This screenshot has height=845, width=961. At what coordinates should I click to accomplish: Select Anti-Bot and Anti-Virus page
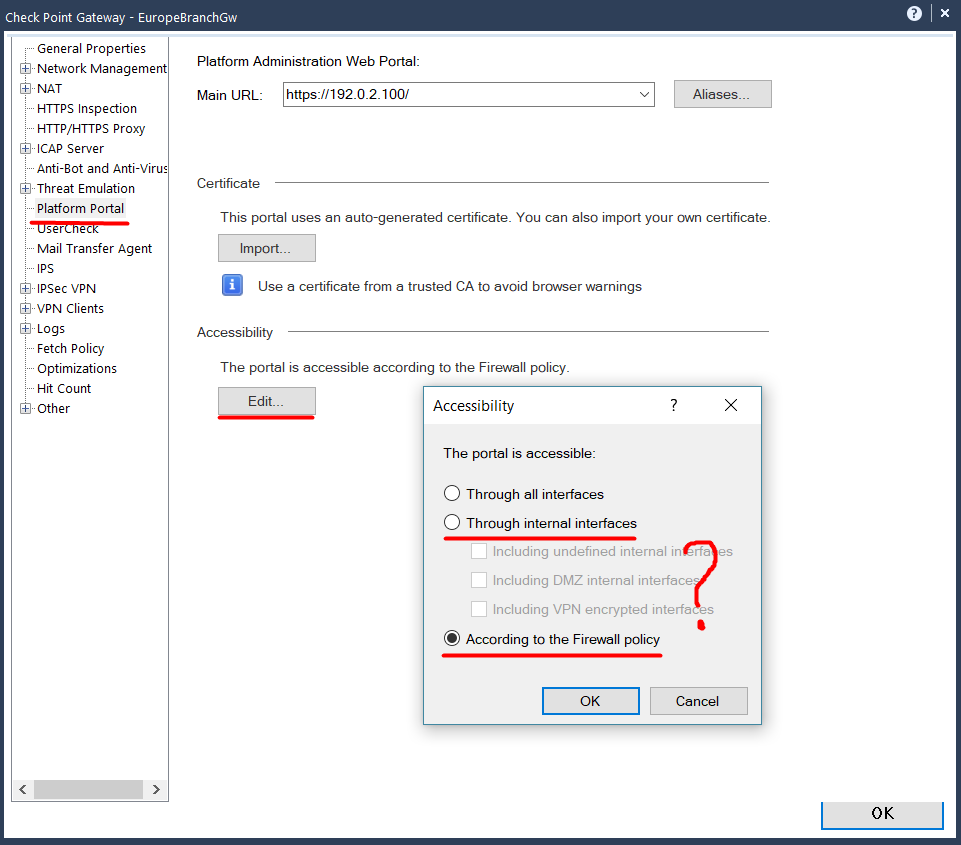point(102,169)
